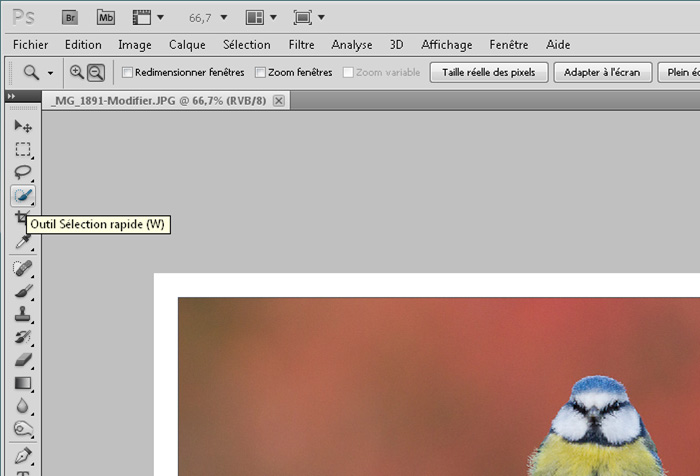Select the zoom out magnifier mode
The height and width of the screenshot is (476, 700).
[96, 72]
